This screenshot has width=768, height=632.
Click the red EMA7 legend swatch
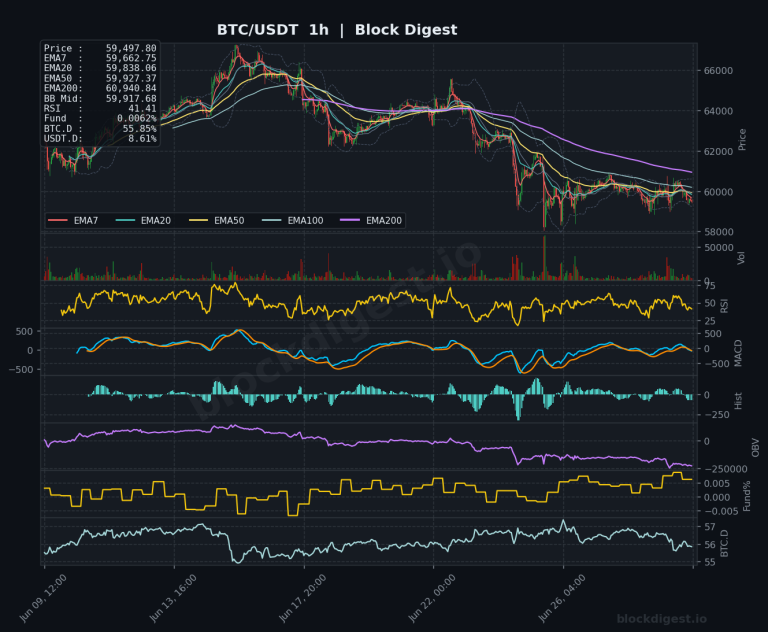57,220
